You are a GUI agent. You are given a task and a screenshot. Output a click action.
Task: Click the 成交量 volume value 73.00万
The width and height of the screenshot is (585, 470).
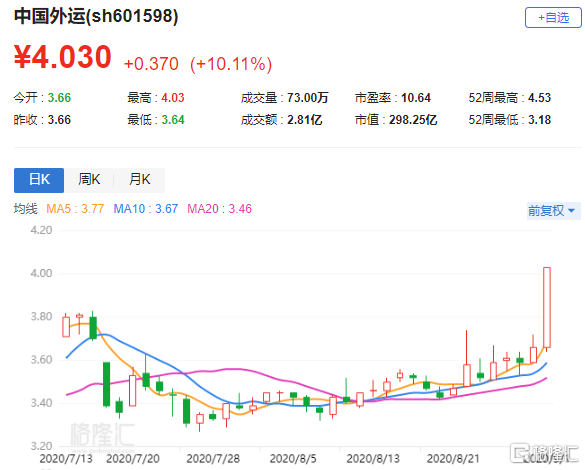307,98
